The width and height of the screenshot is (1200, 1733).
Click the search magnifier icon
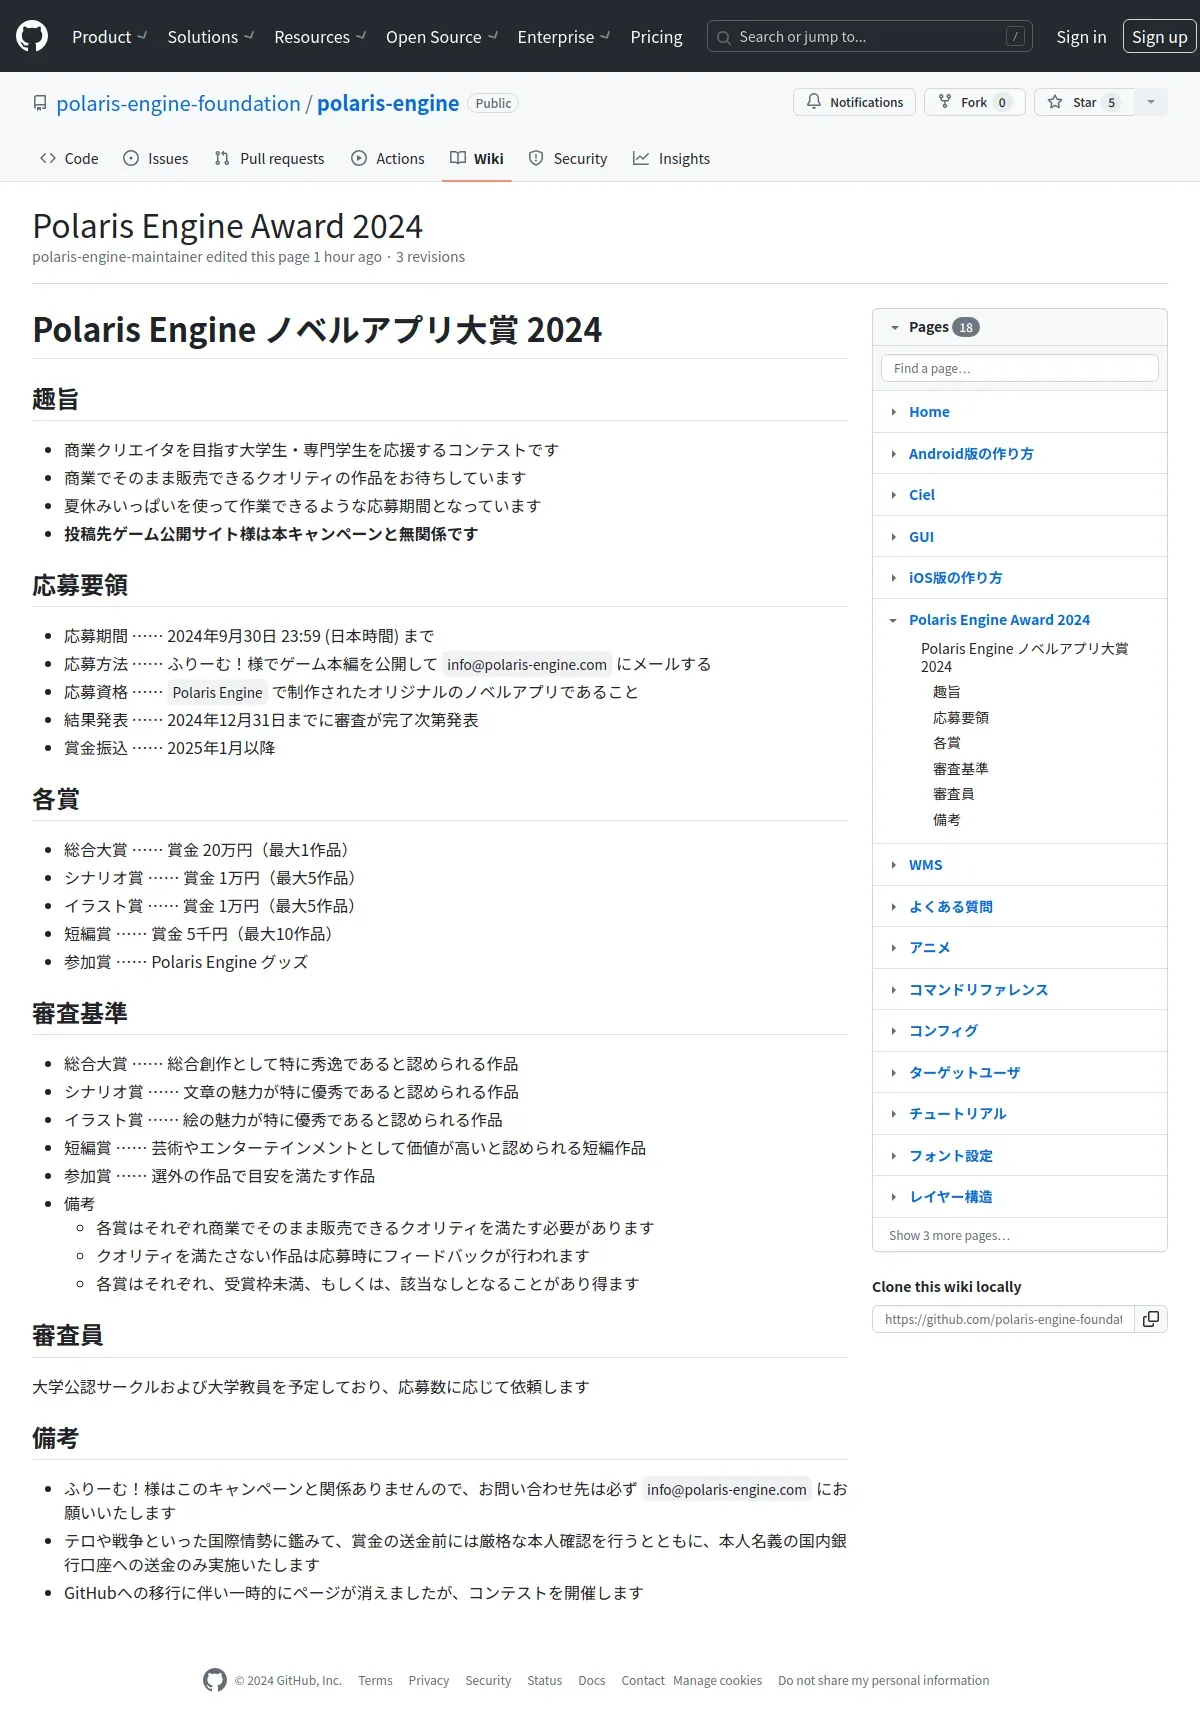click(724, 38)
